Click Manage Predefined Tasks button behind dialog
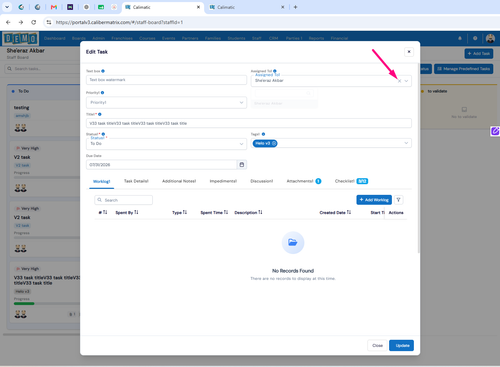 pos(463,69)
